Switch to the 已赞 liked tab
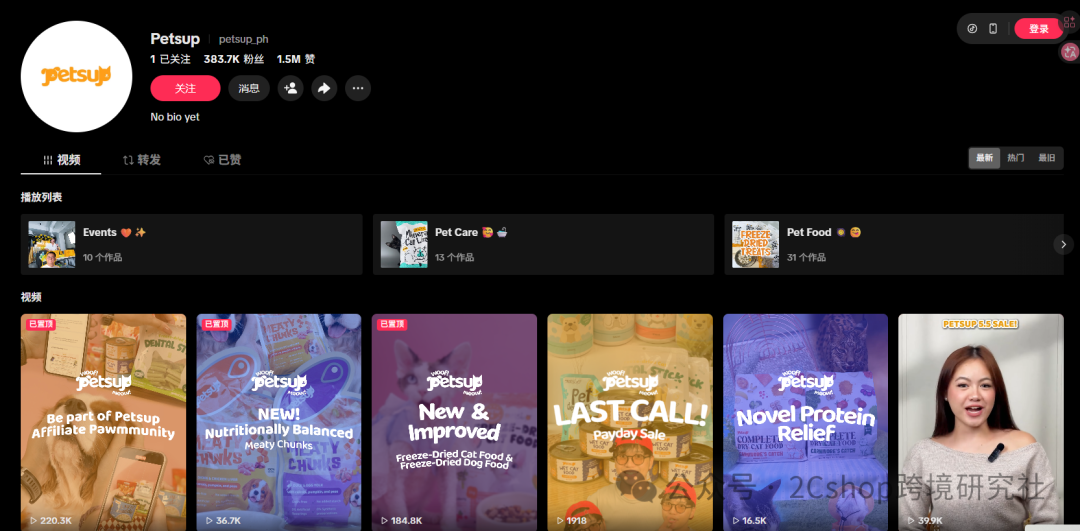Viewport: 1080px width, 531px height. (222, 160)
